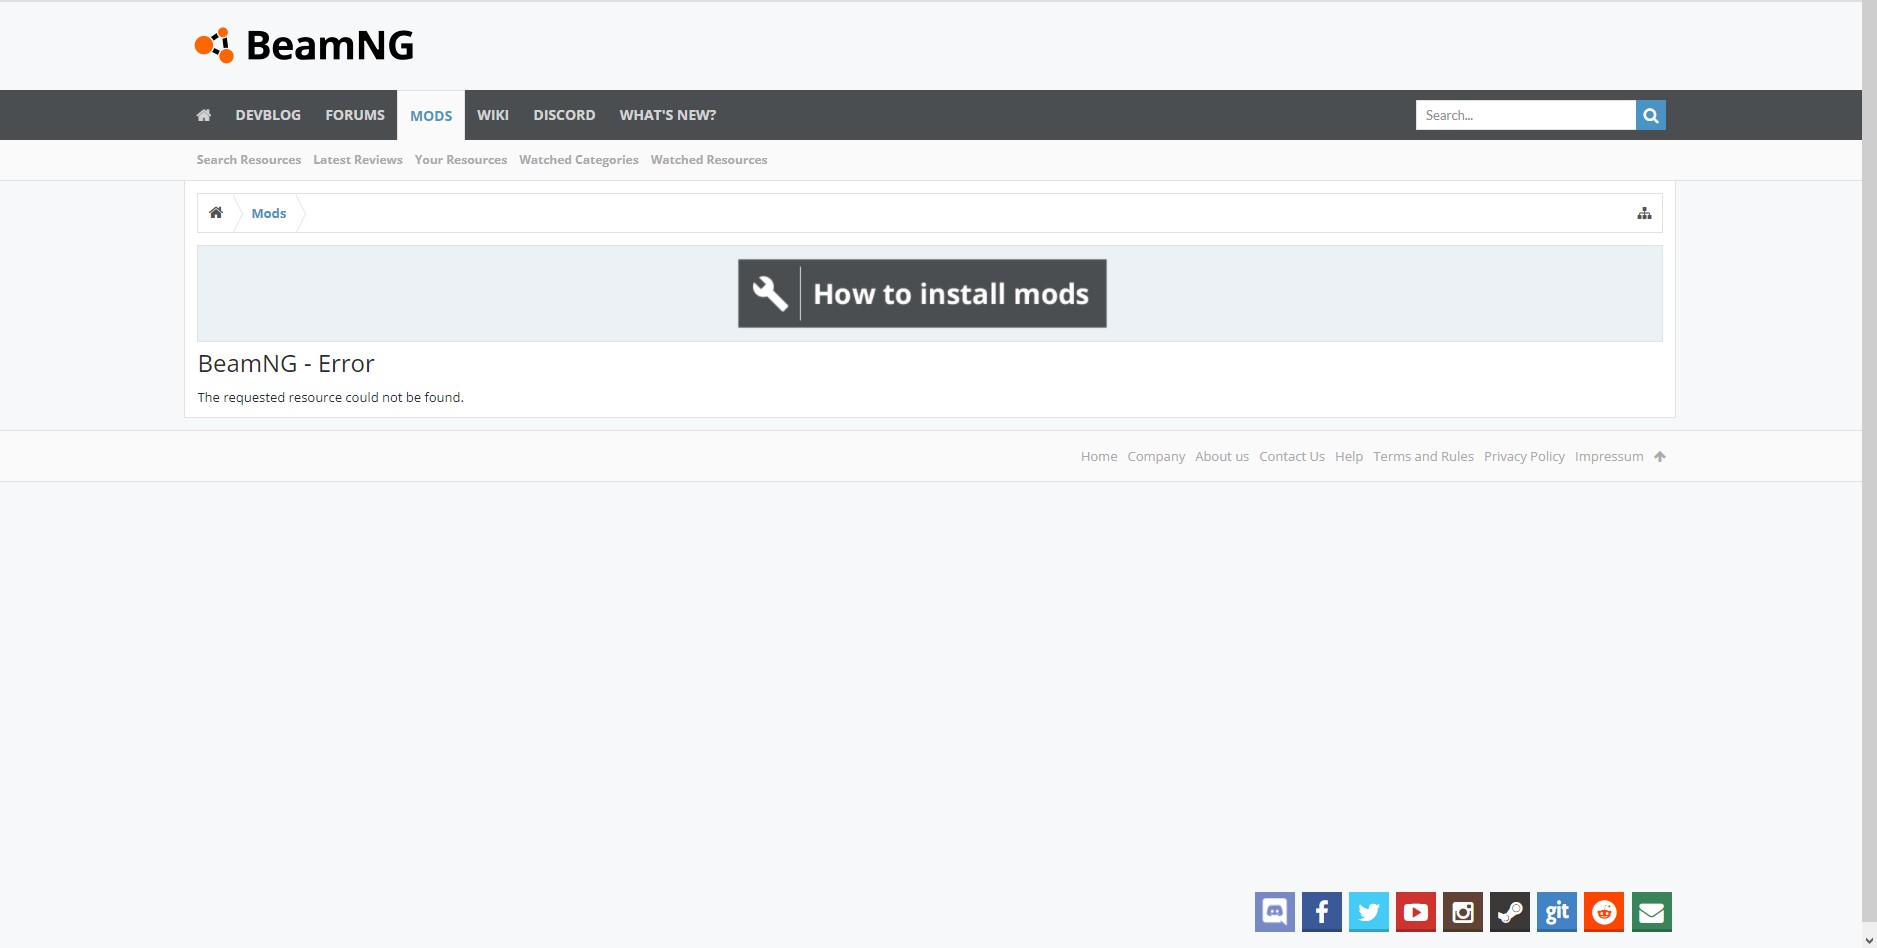Open the Twitter social icon
This screenshot has height=948, width=1877.
tap(1369, 912)
